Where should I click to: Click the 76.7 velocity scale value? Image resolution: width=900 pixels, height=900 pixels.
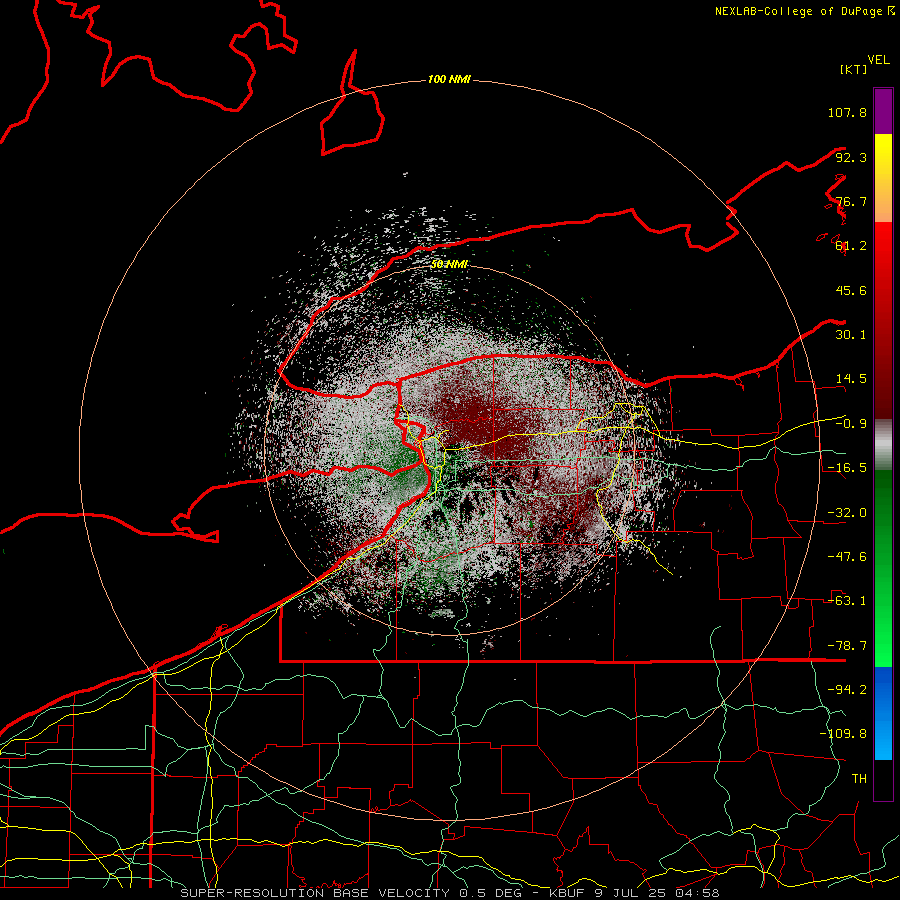(851, 201)
